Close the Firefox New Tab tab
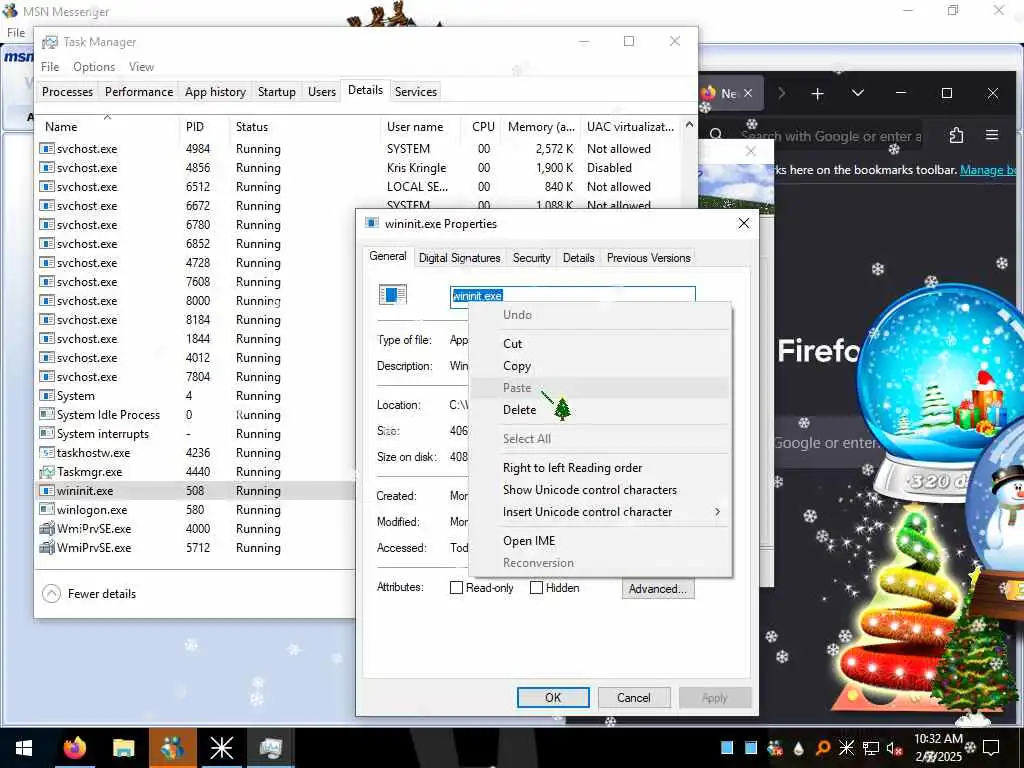 pyautogui.click(x=748, y=93)
